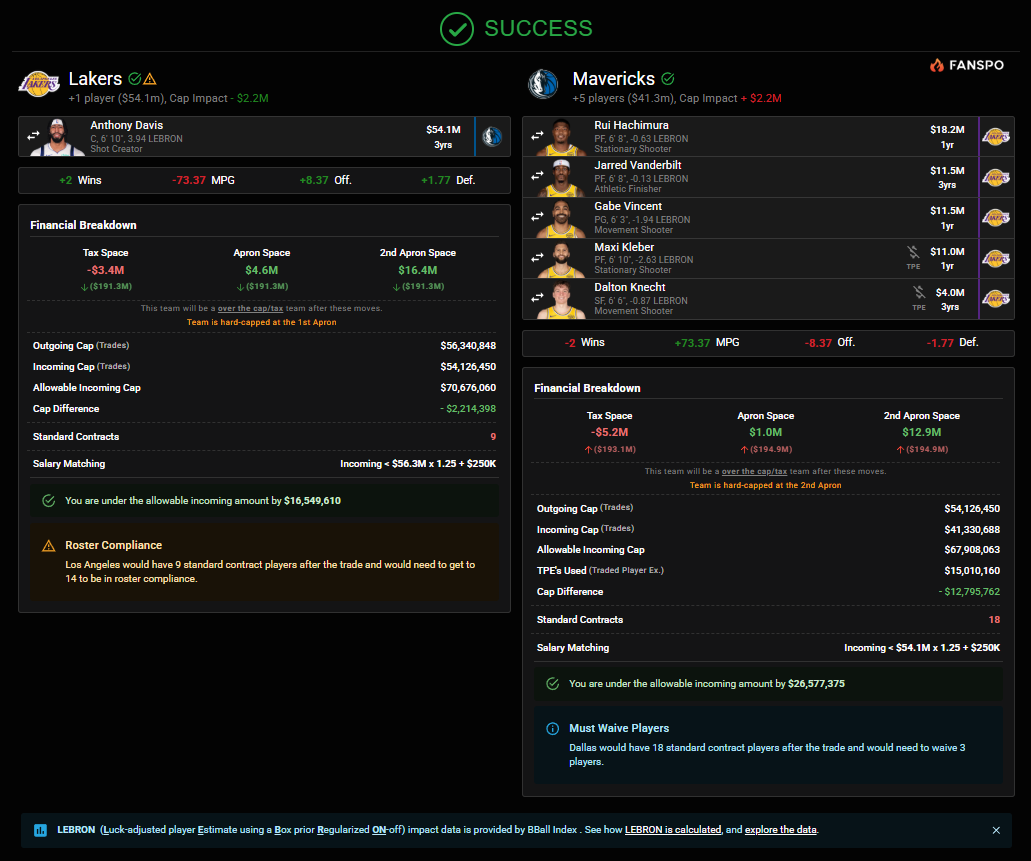
Task: Click Lakers 'over the cap/tax' link
Action: tap(251, 308)
